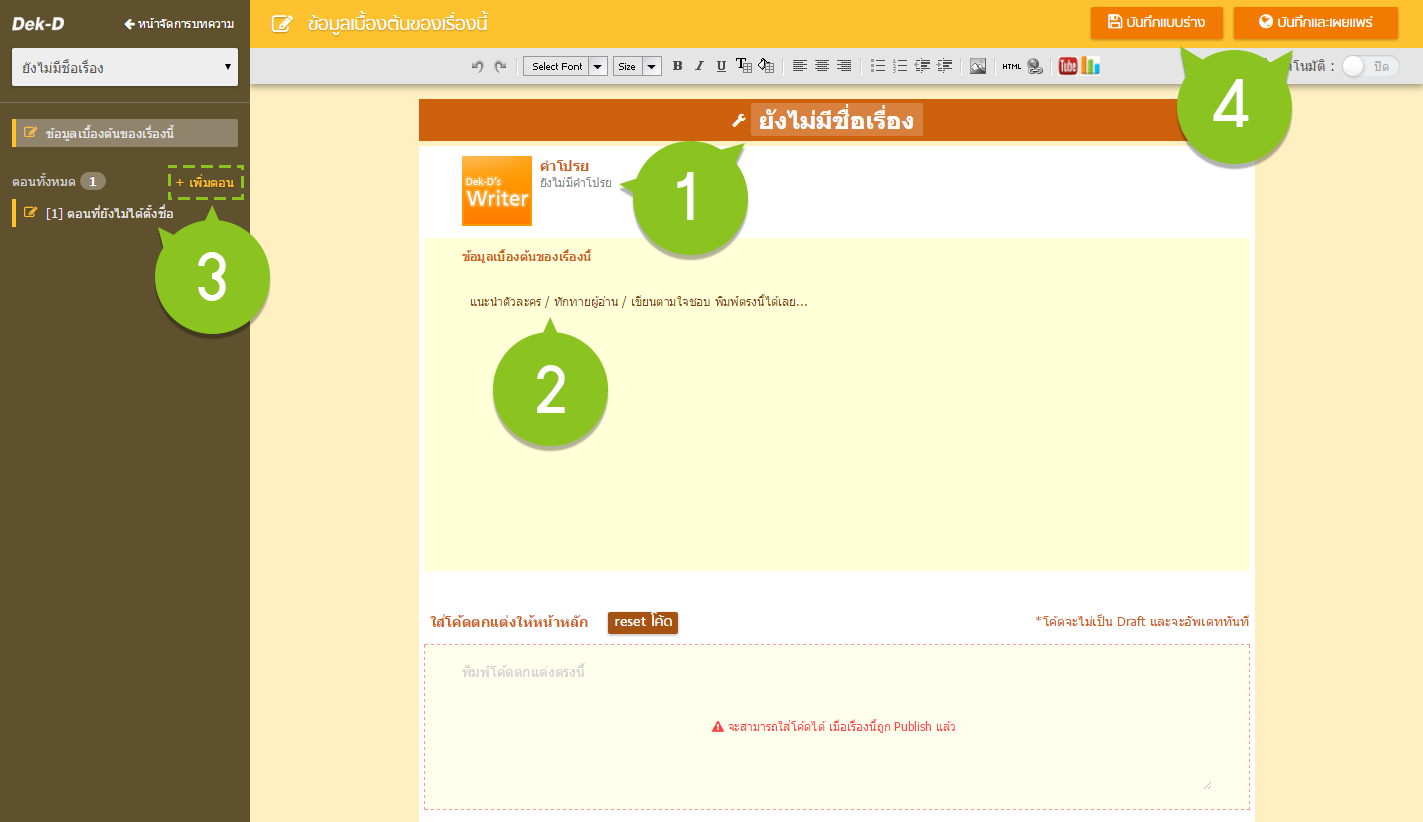
Task: Open the HTML source view
Action: [x=1012, y=65]
